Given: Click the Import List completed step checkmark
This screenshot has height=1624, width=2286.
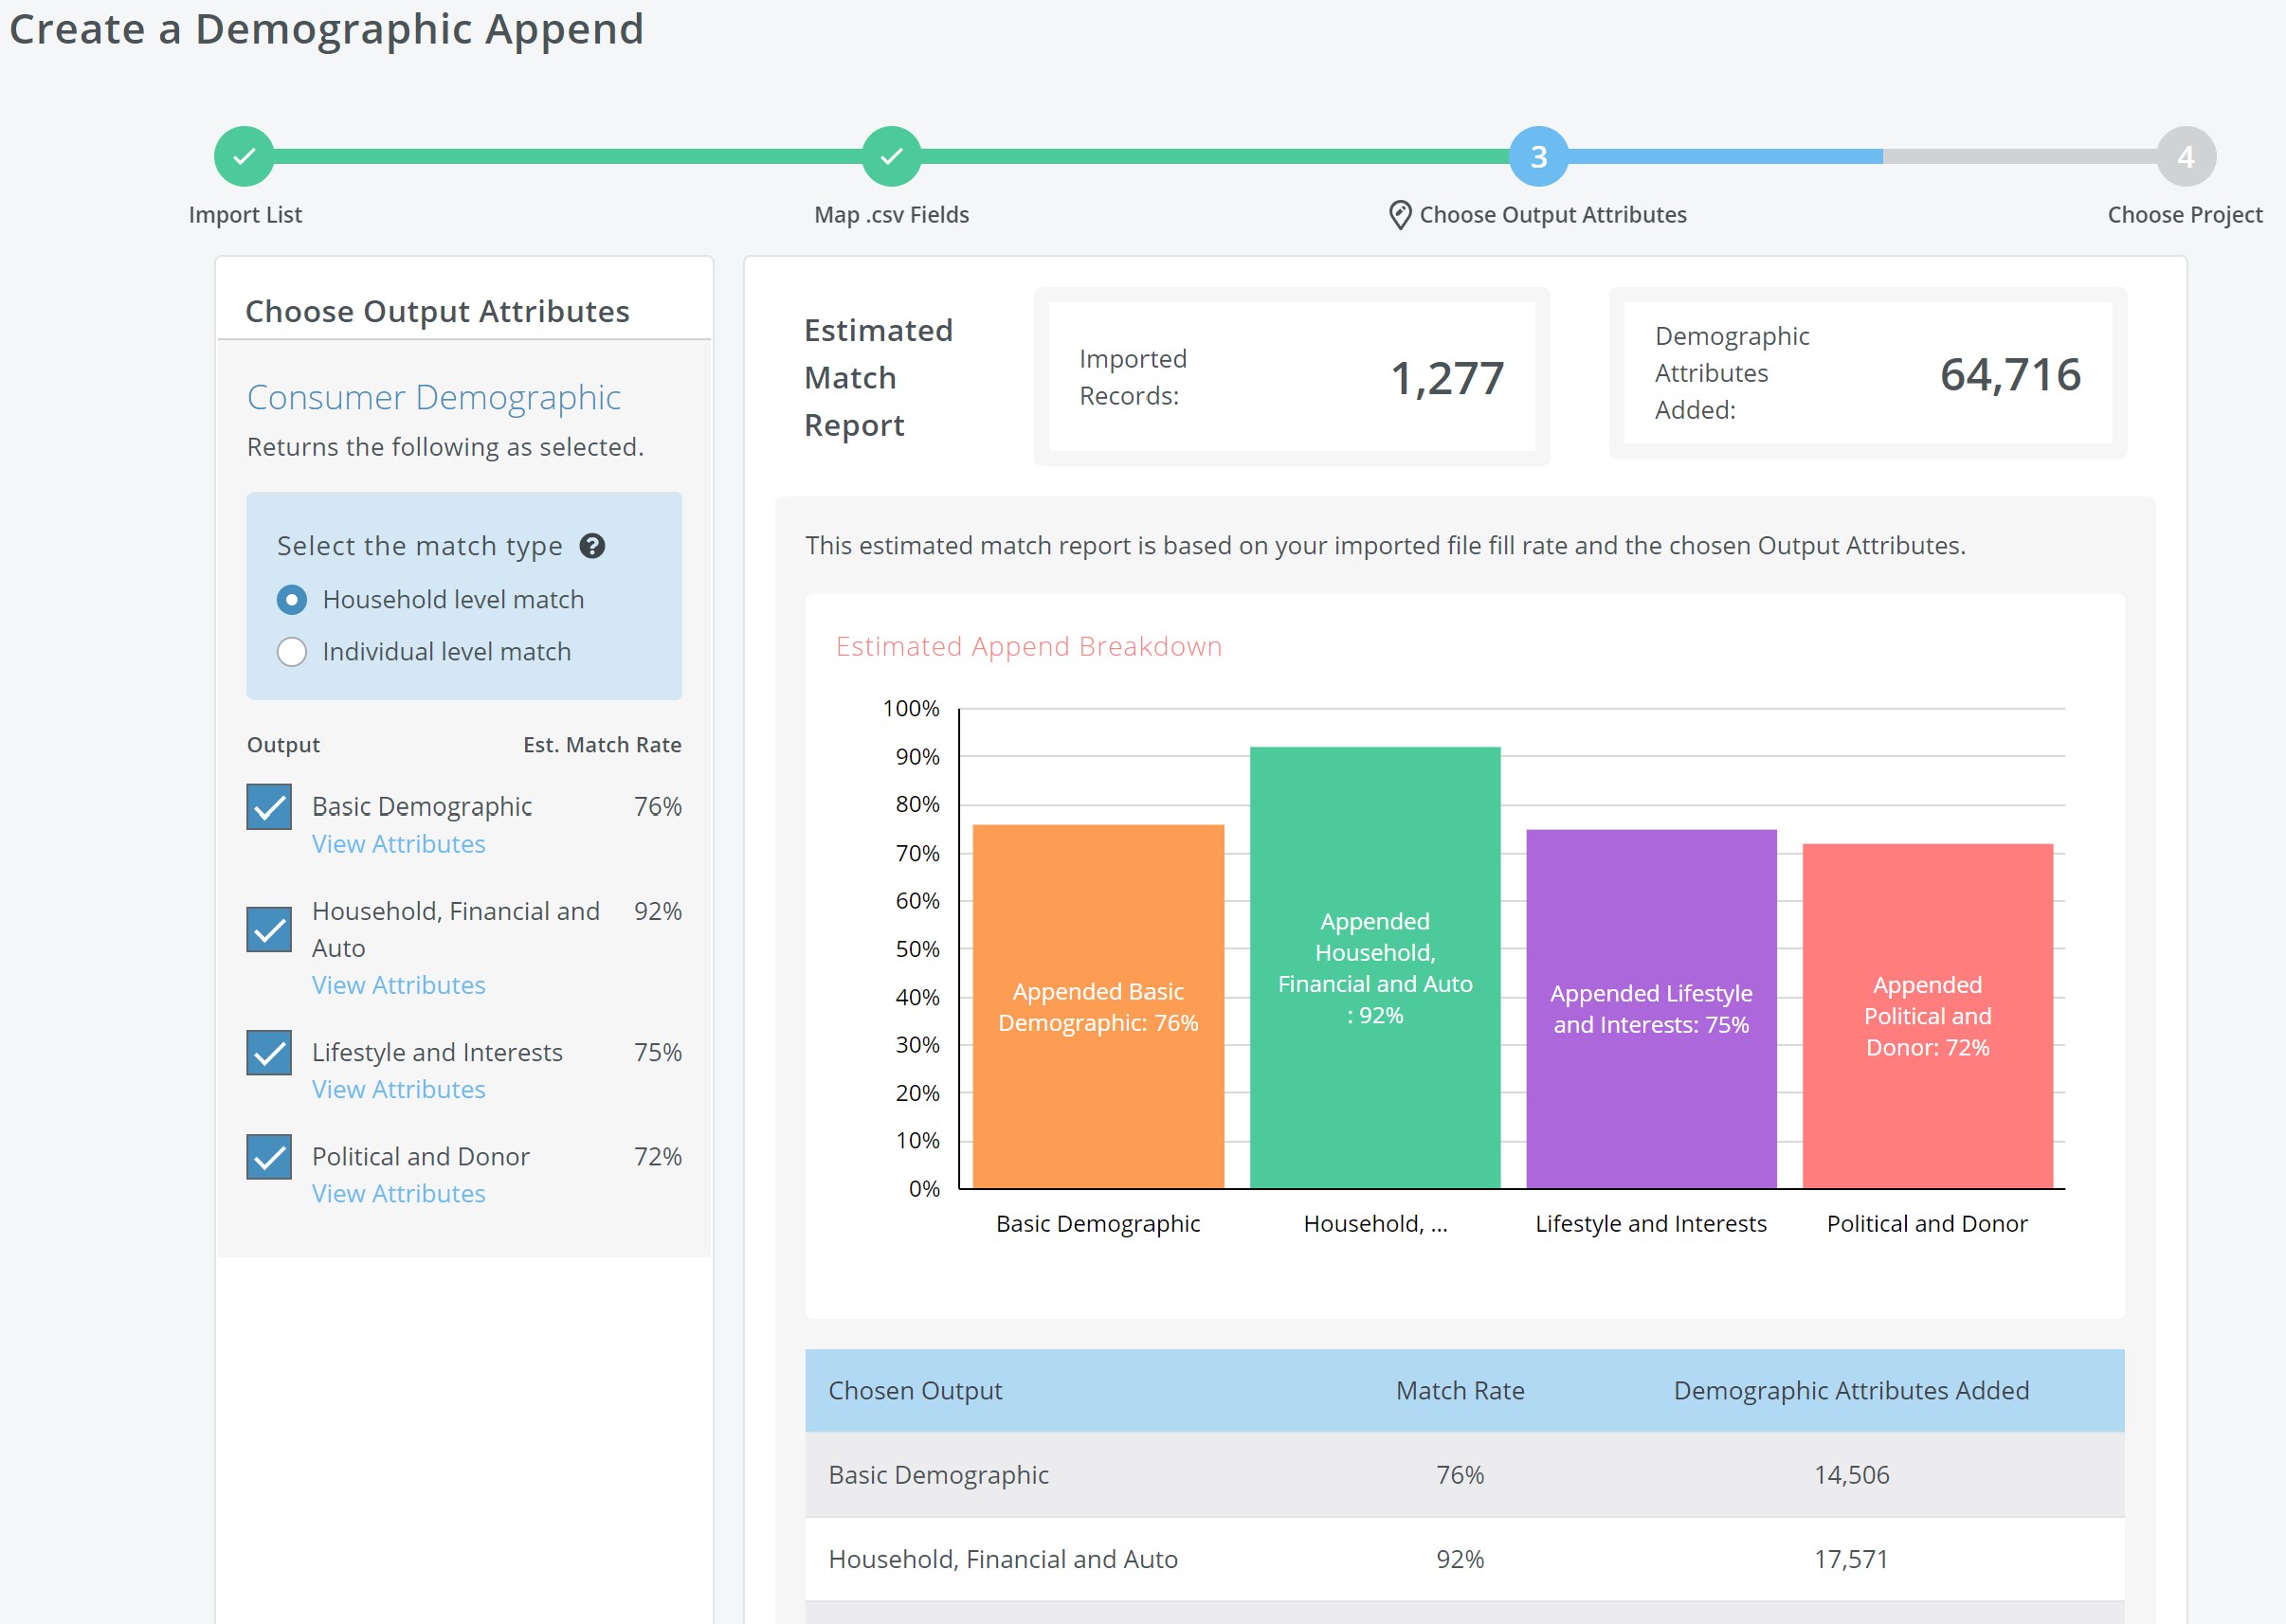Looking at the screenshot, I should pyautogui.click(x=244, y=156).
